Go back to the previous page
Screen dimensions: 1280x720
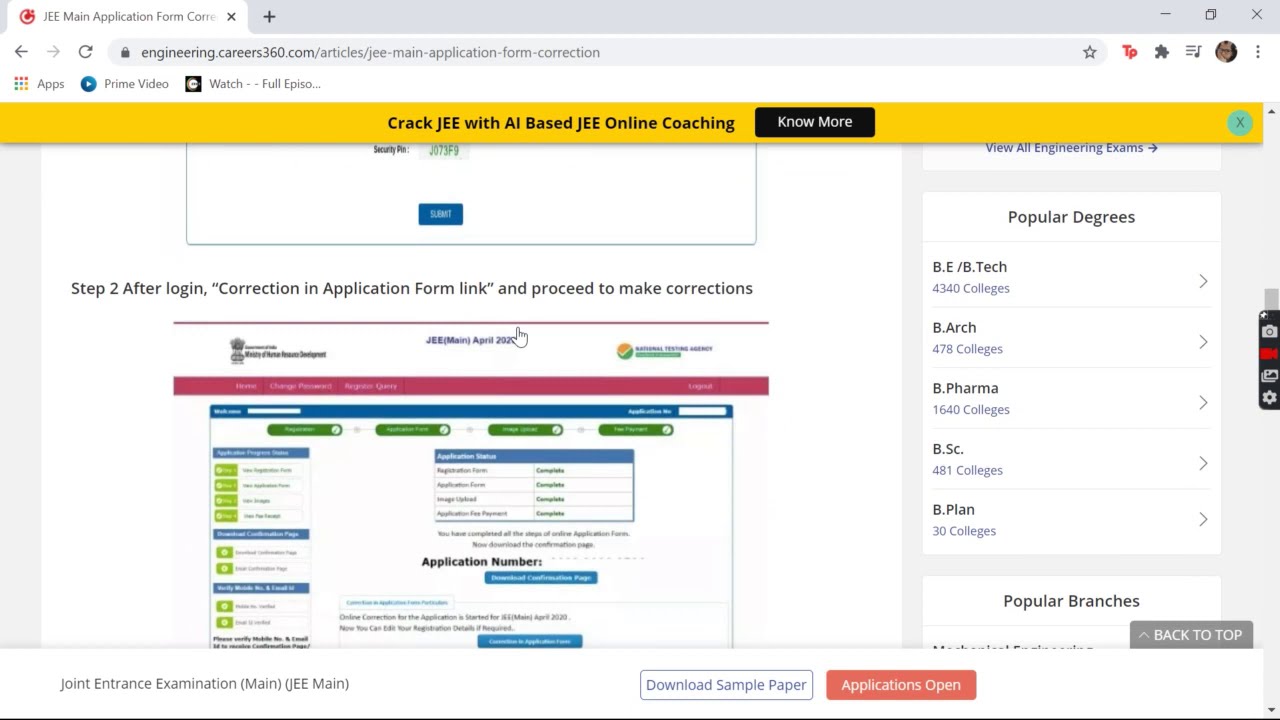pyautogui.click(x=21, y=52)
